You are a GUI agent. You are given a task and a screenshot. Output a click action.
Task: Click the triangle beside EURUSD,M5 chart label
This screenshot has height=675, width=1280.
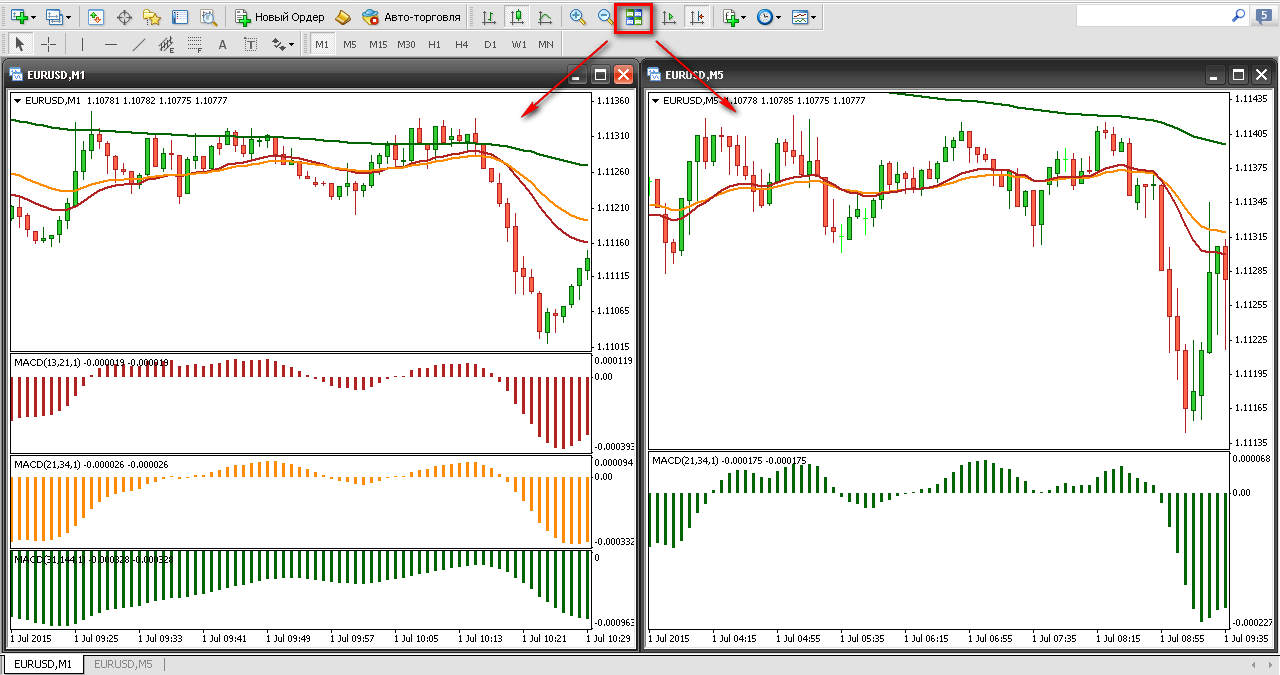[x=656, y=100]
